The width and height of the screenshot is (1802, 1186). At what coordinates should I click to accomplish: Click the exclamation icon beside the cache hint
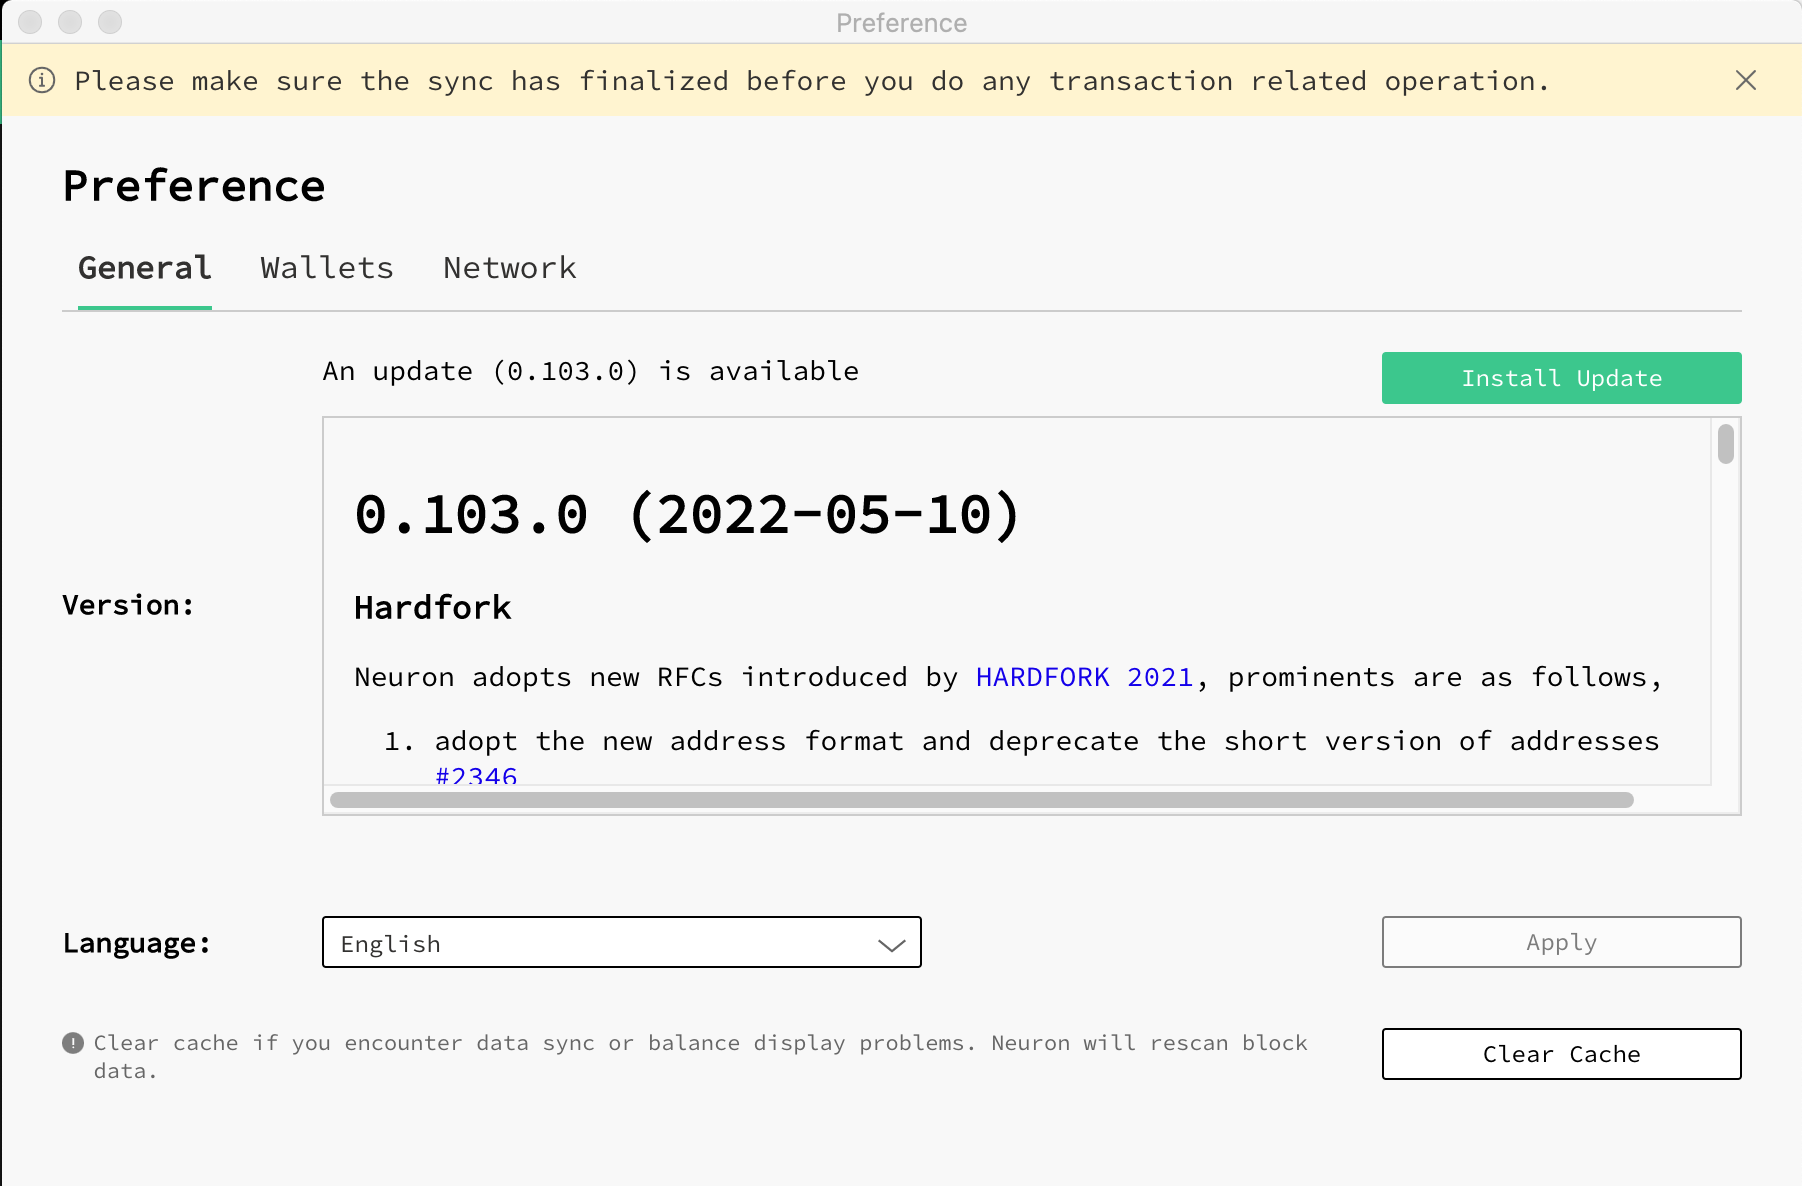coord(73,1043)
